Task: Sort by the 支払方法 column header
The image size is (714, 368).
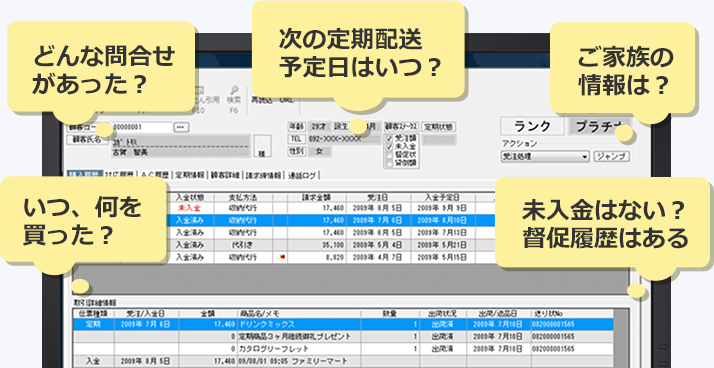Action: [243, 198]
